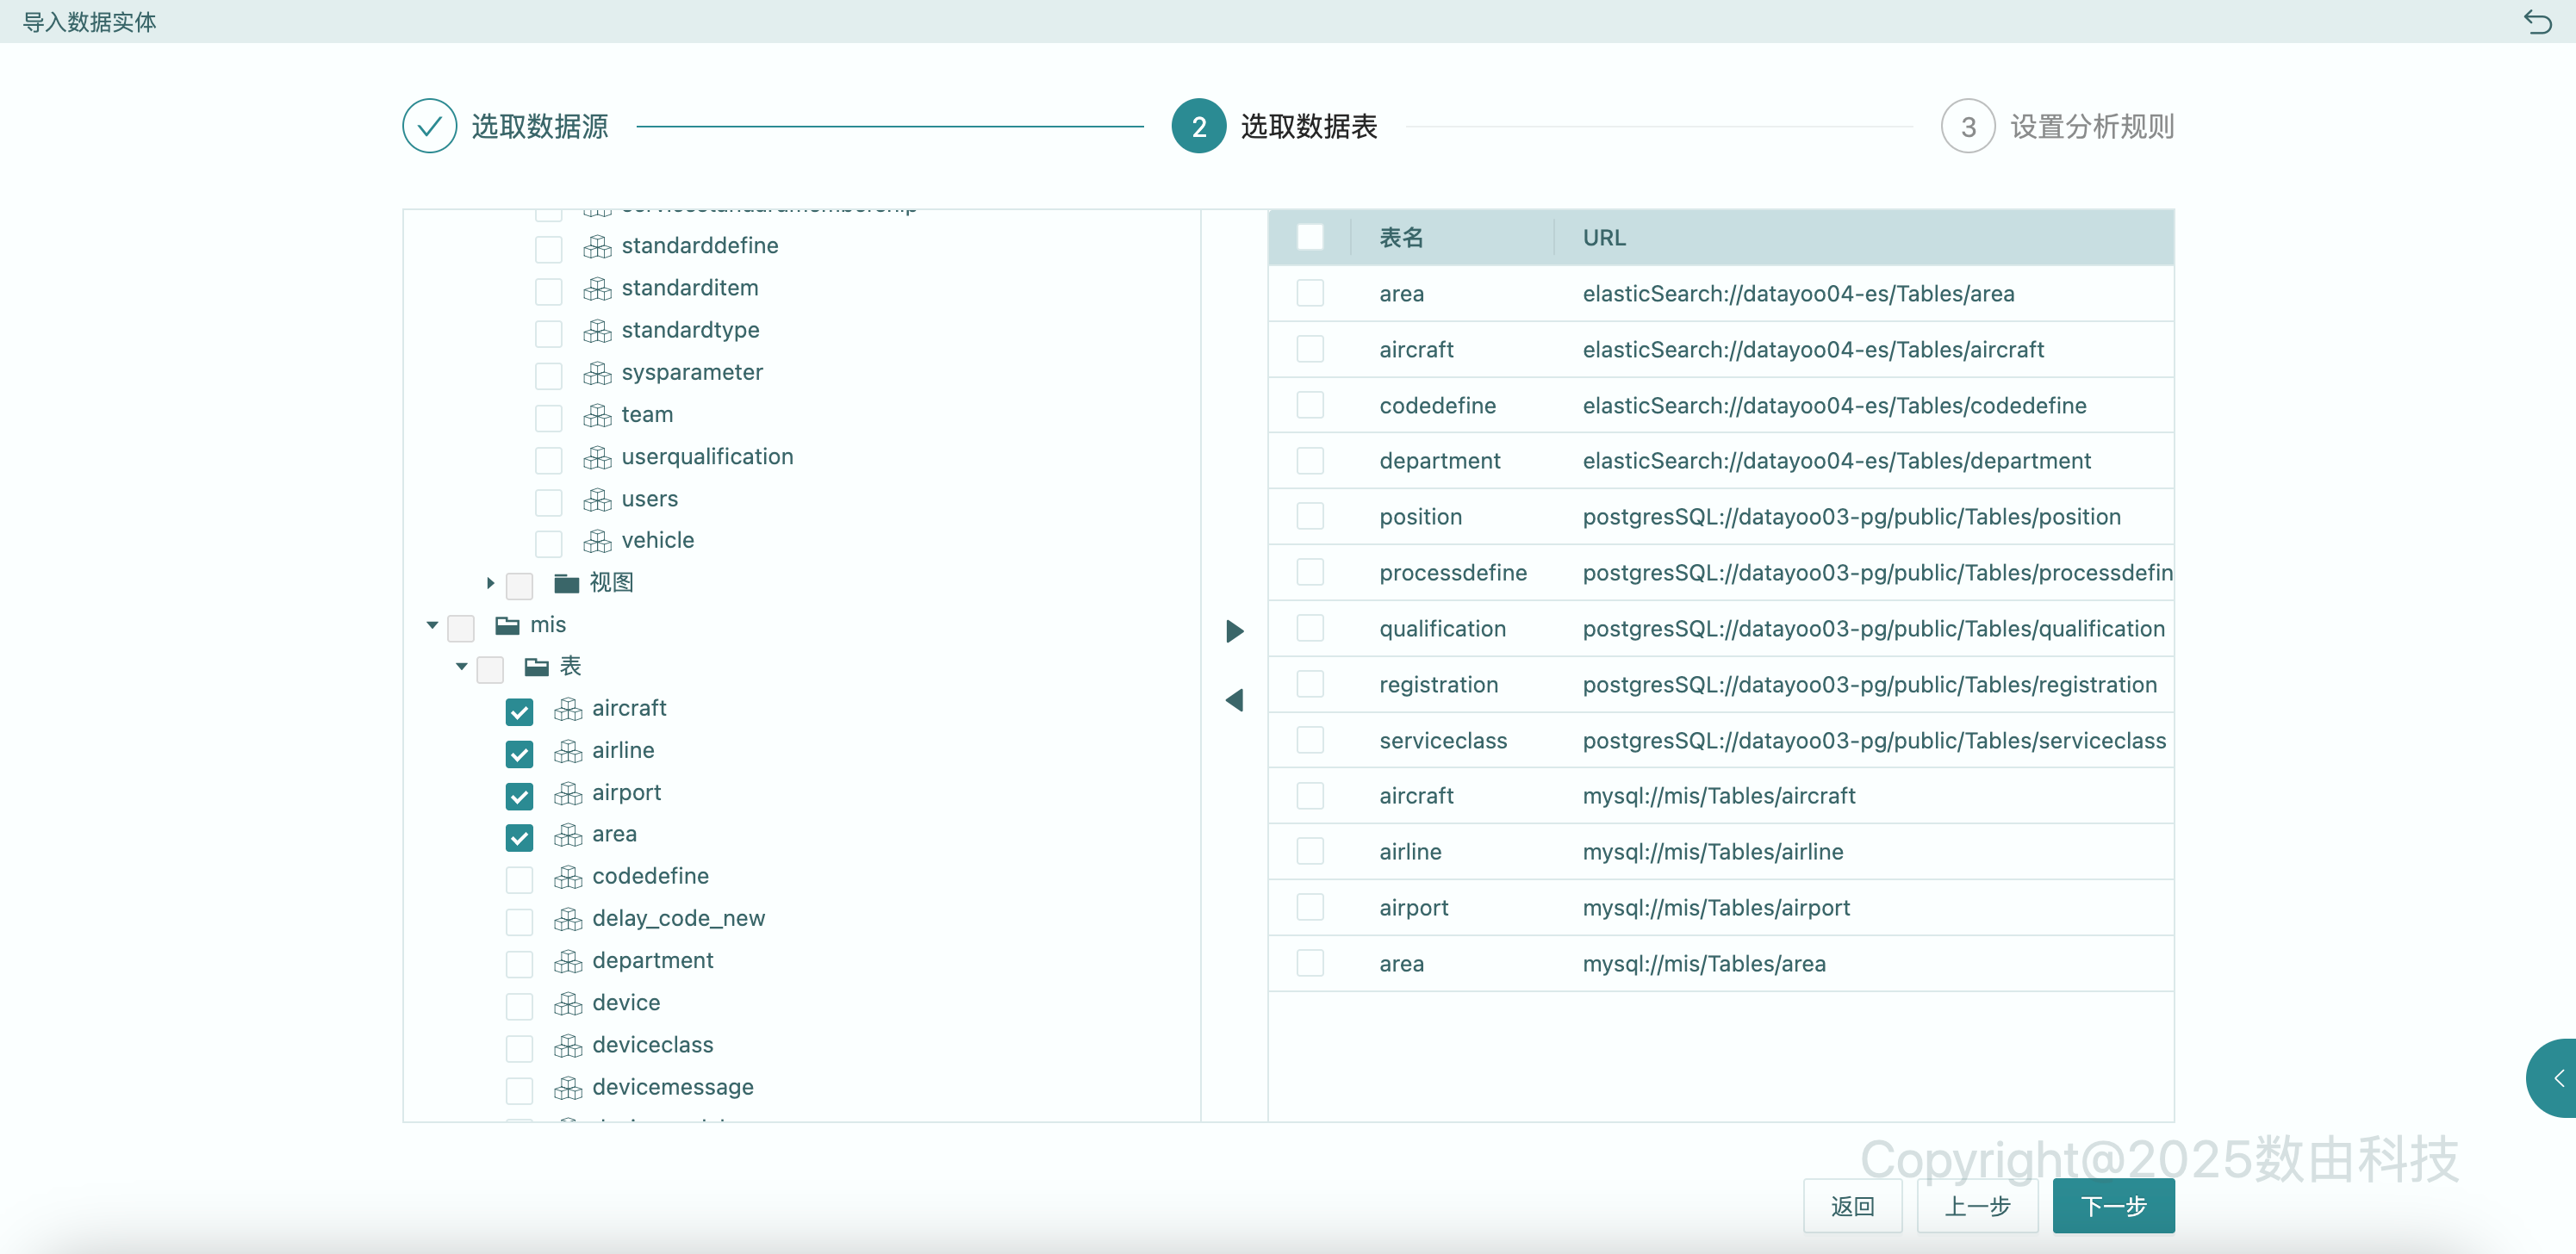Tick the select-all checkbox in table header
Image resolution: width=2576 pixels, height=1254 pixels.
point(1309,238)
